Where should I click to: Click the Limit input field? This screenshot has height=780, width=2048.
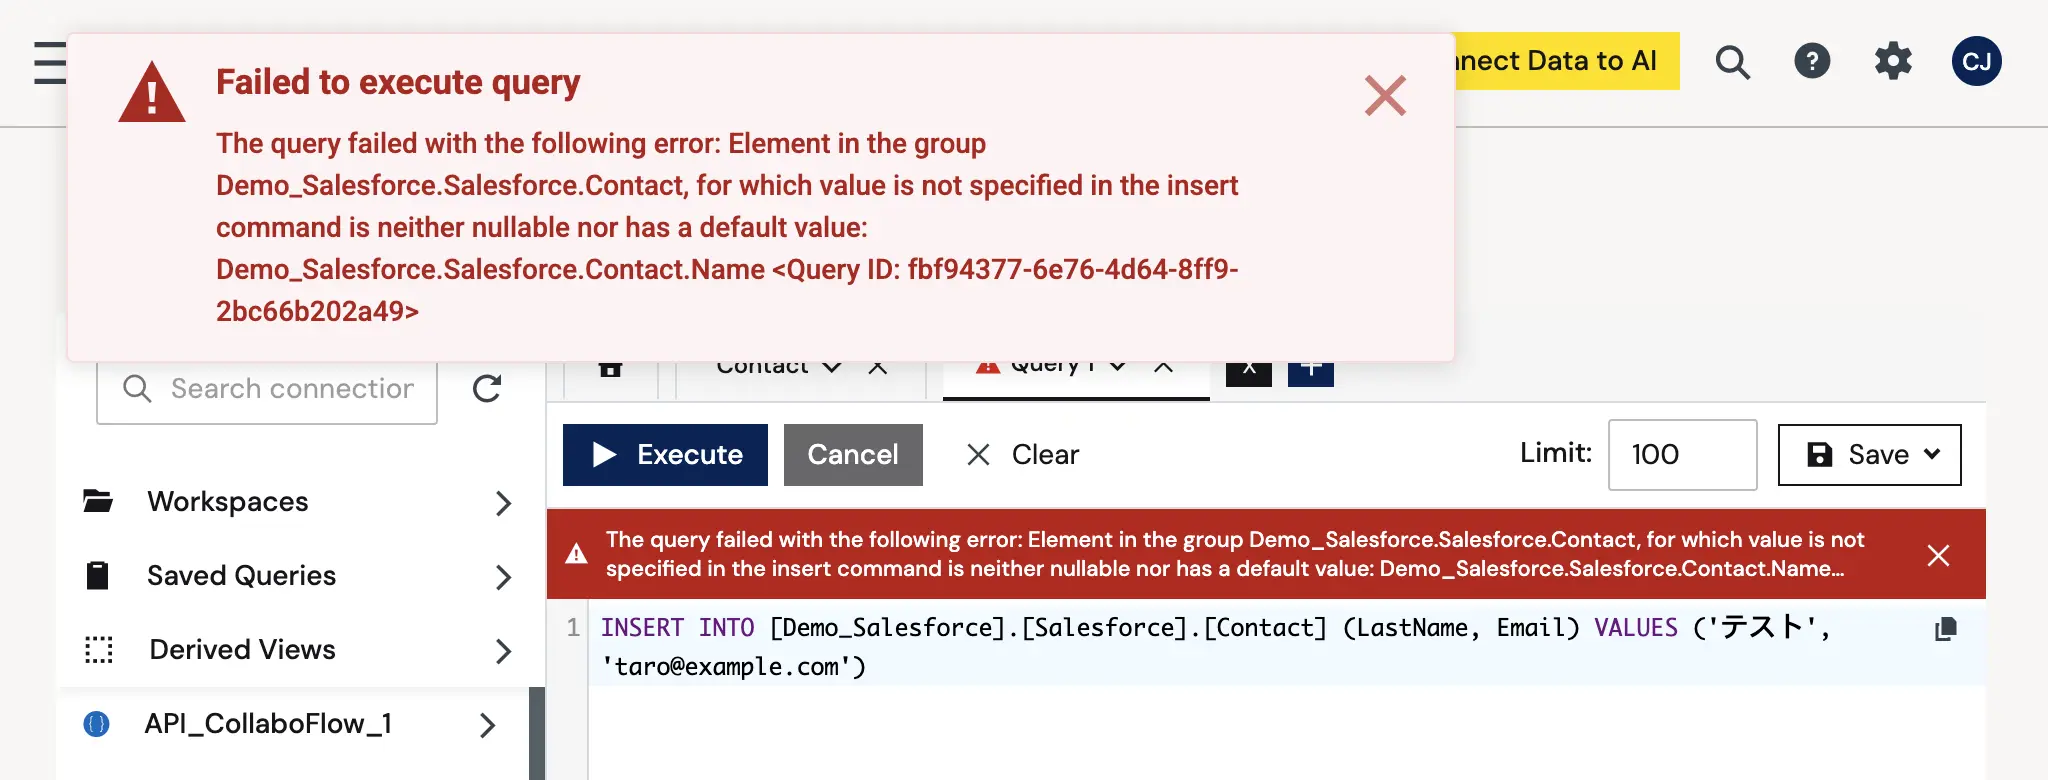(x=1682, y=455)
